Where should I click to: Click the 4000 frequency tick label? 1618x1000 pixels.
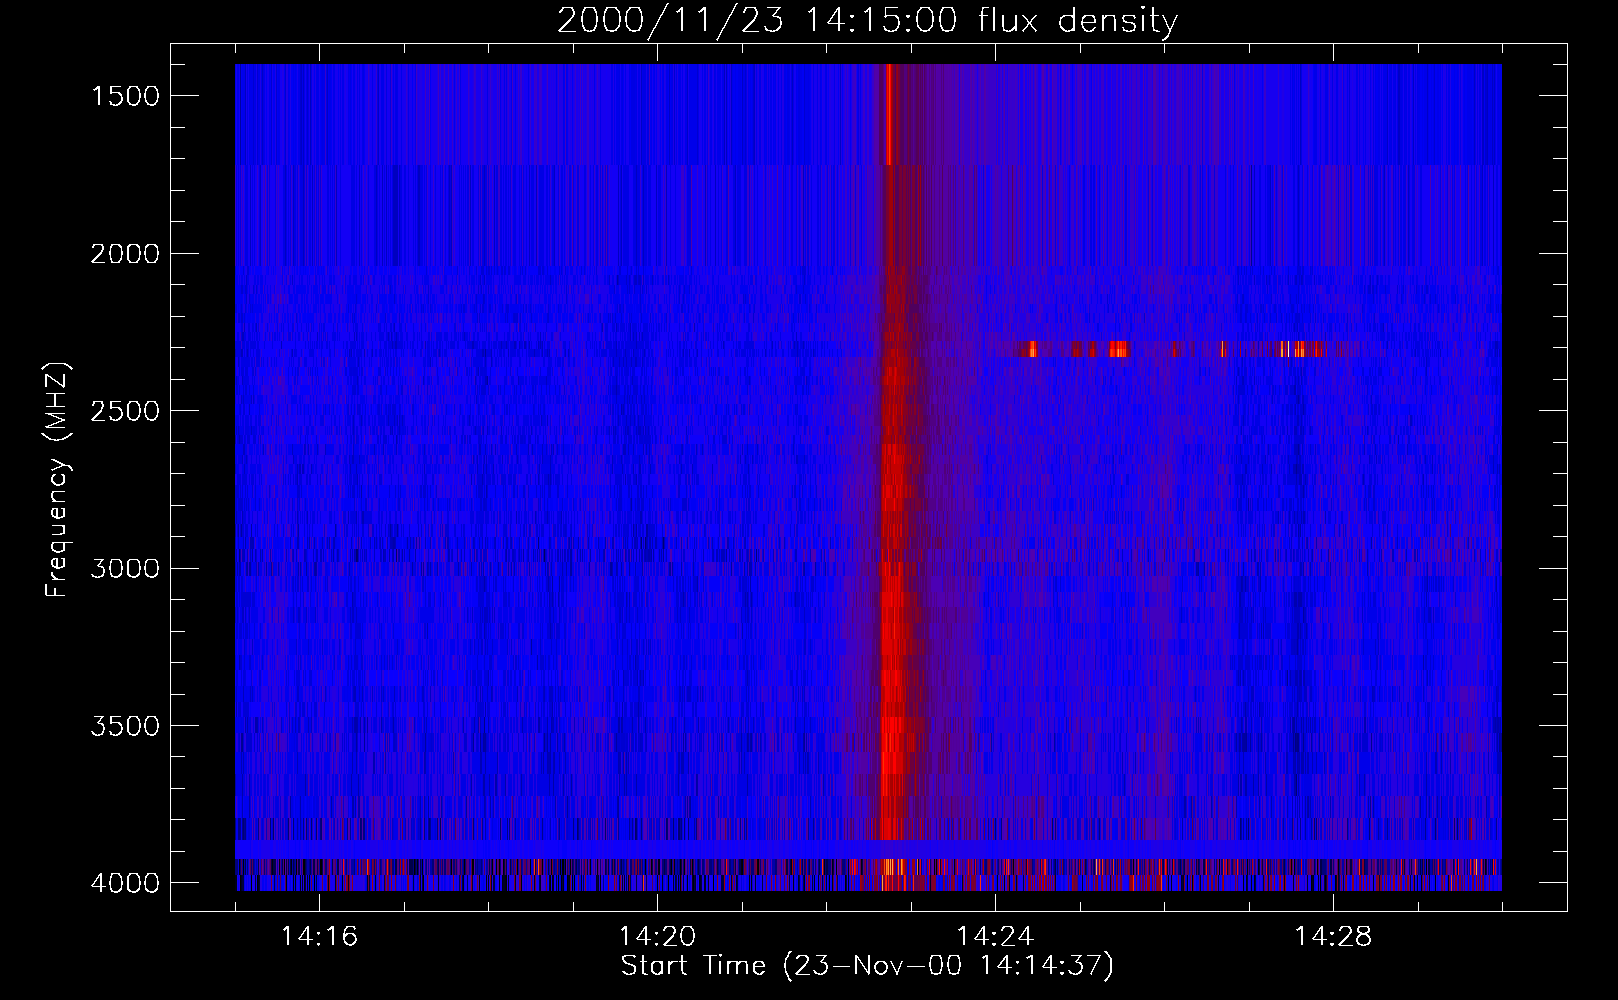125,883
